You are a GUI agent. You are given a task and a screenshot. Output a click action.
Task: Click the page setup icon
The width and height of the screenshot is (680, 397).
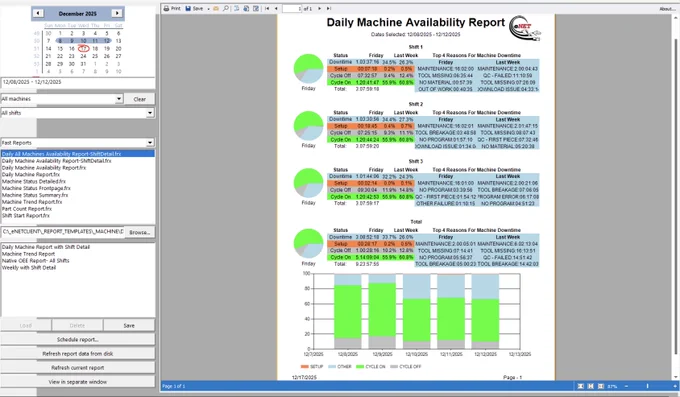point(246,8)
